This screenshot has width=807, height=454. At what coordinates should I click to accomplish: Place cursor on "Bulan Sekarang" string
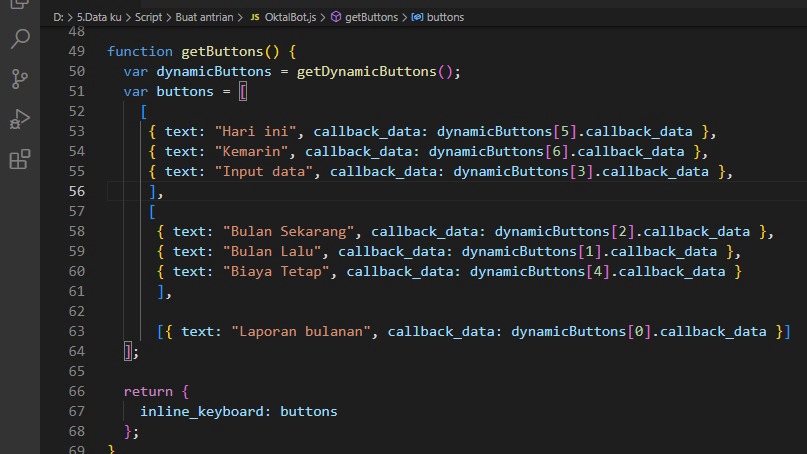tap(288, 231)
